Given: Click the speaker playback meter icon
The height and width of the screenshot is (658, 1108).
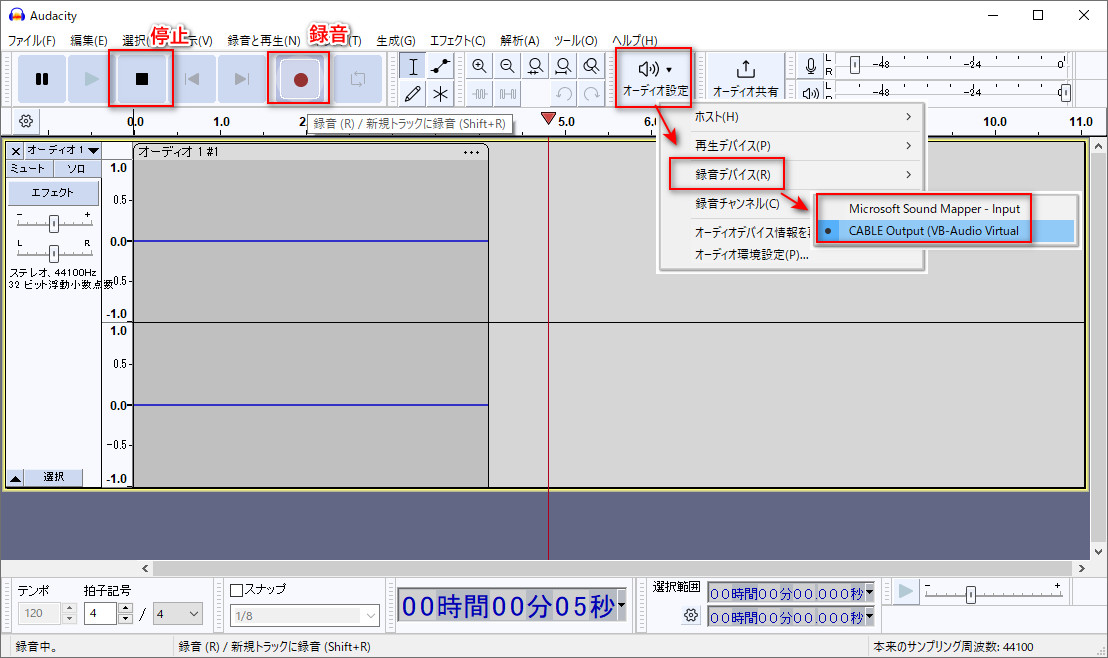Looking at the screenshot, I should point(811,93).
